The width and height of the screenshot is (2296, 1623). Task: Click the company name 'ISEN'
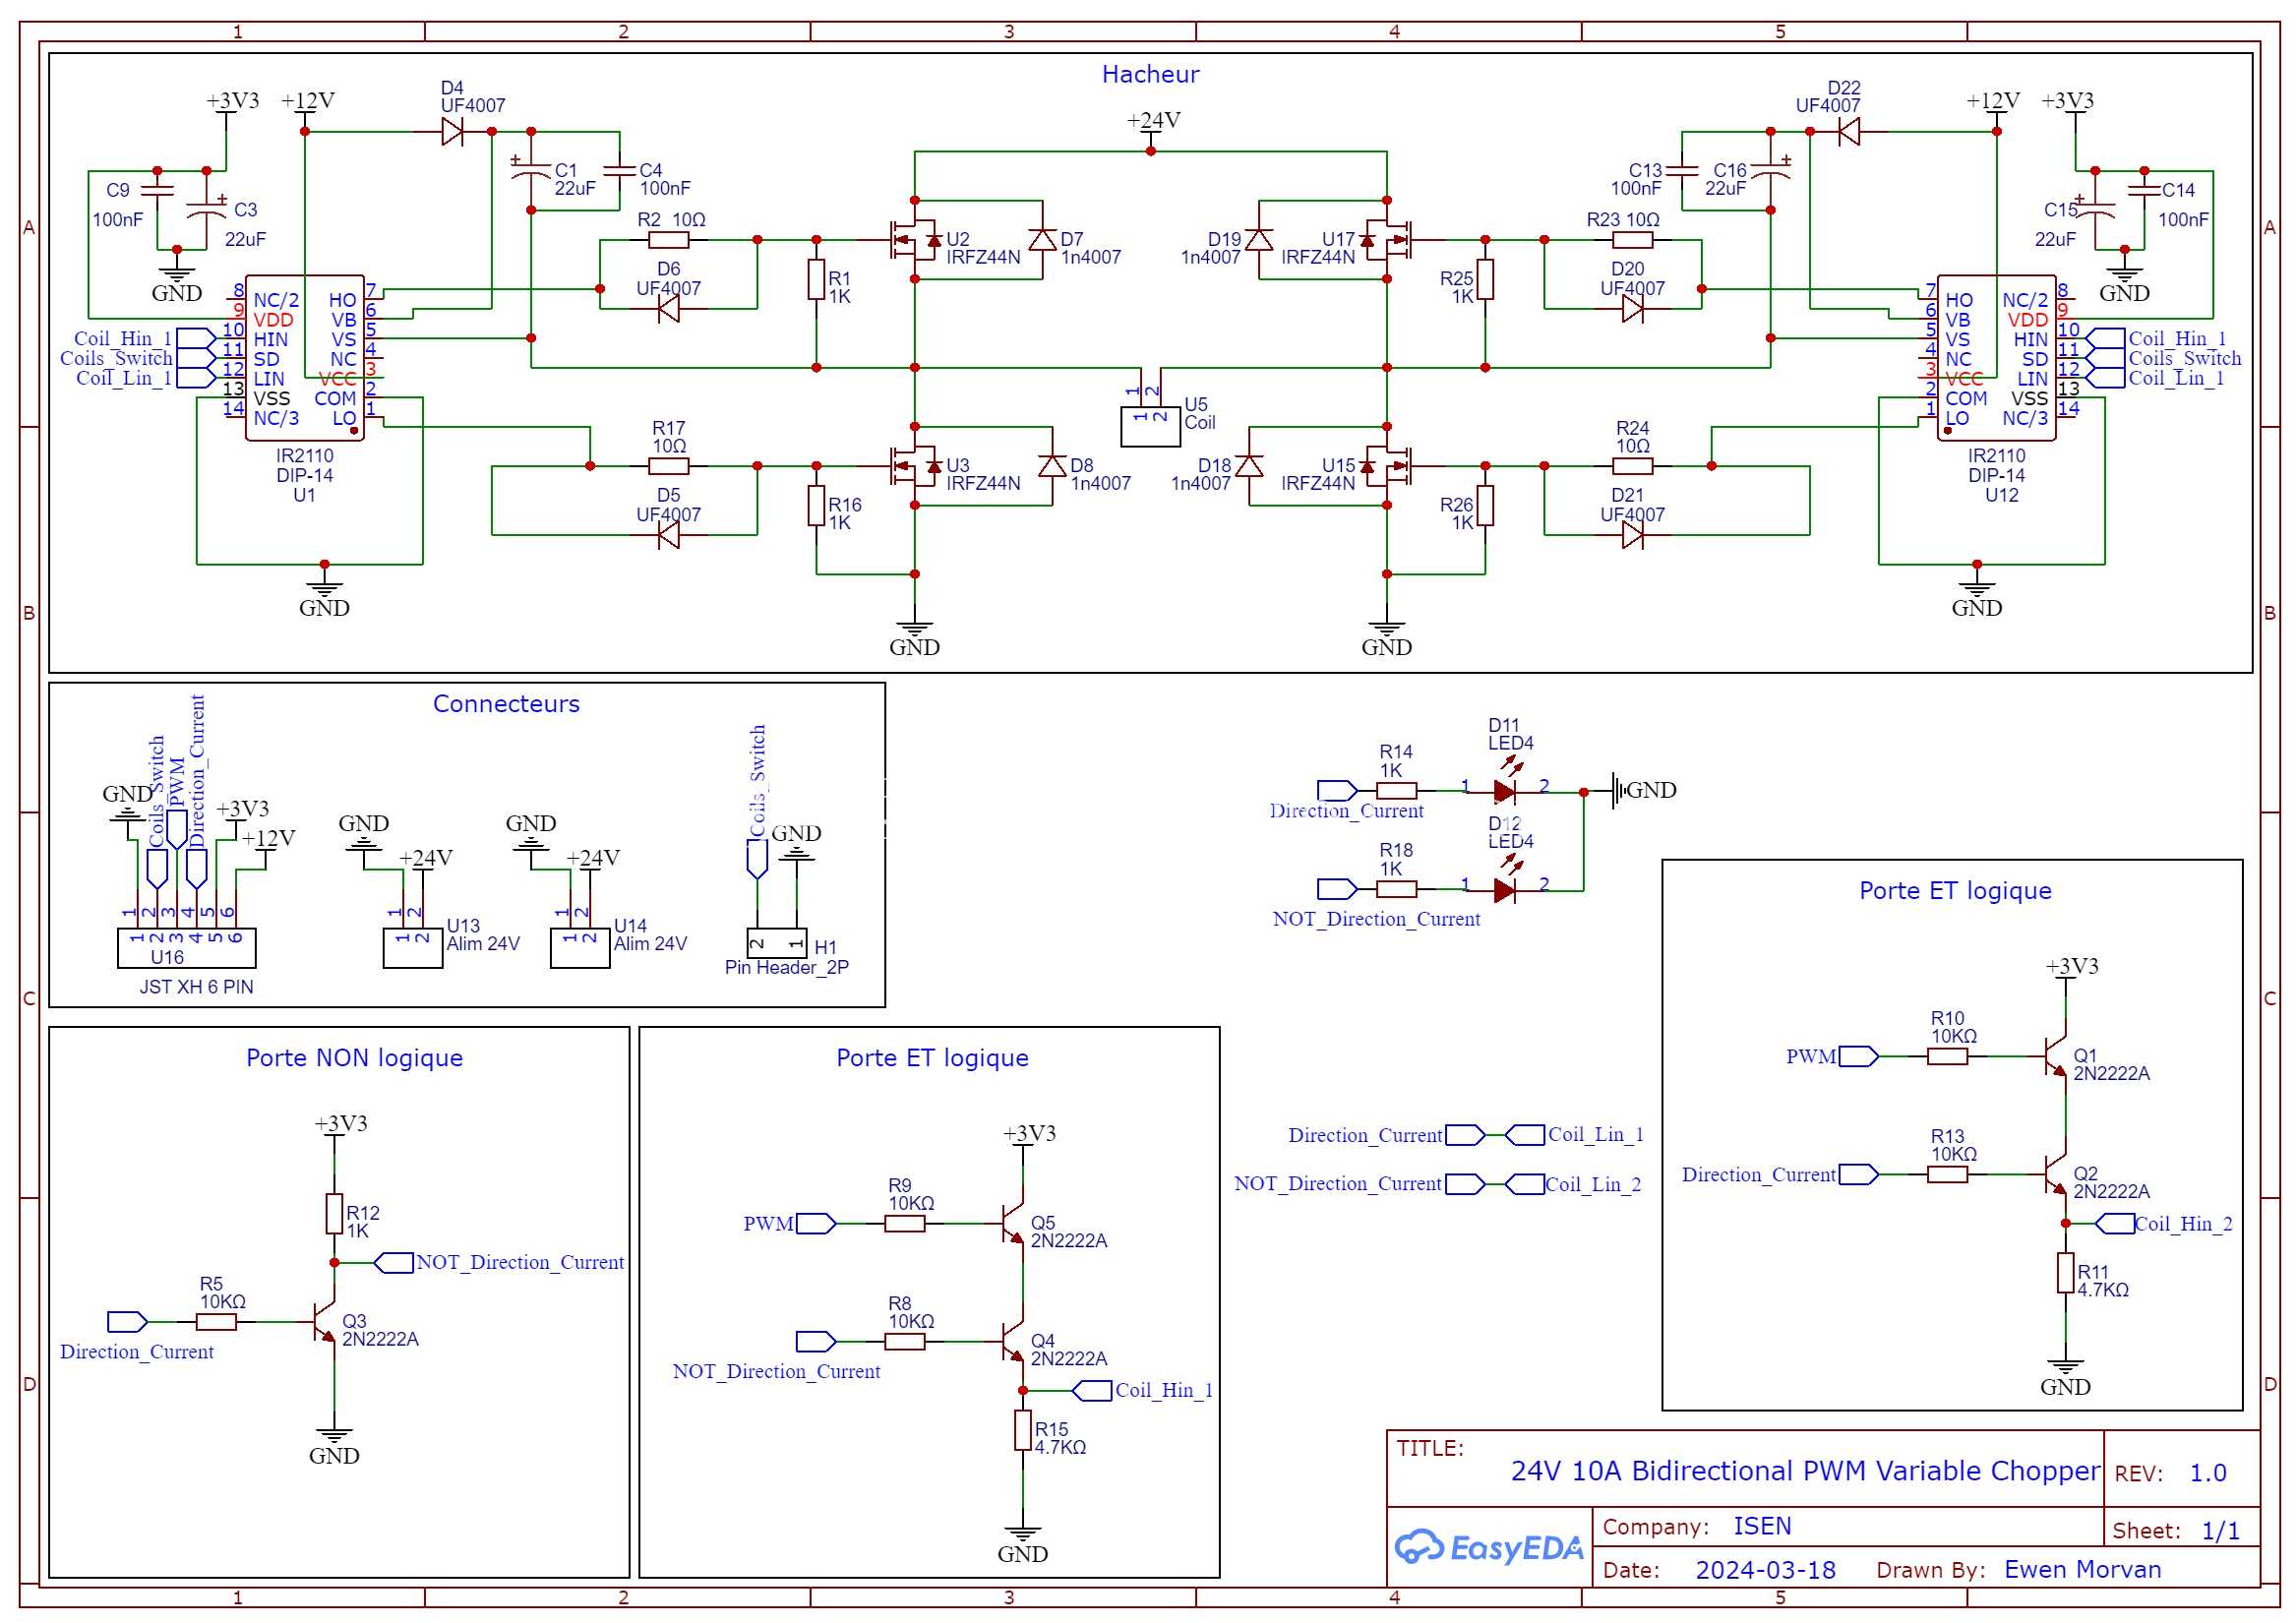pos(1762,1526)
